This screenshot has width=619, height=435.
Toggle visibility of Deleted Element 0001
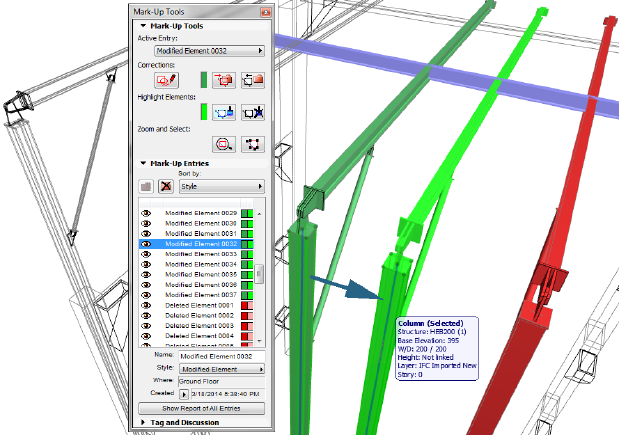coord(146,305)
